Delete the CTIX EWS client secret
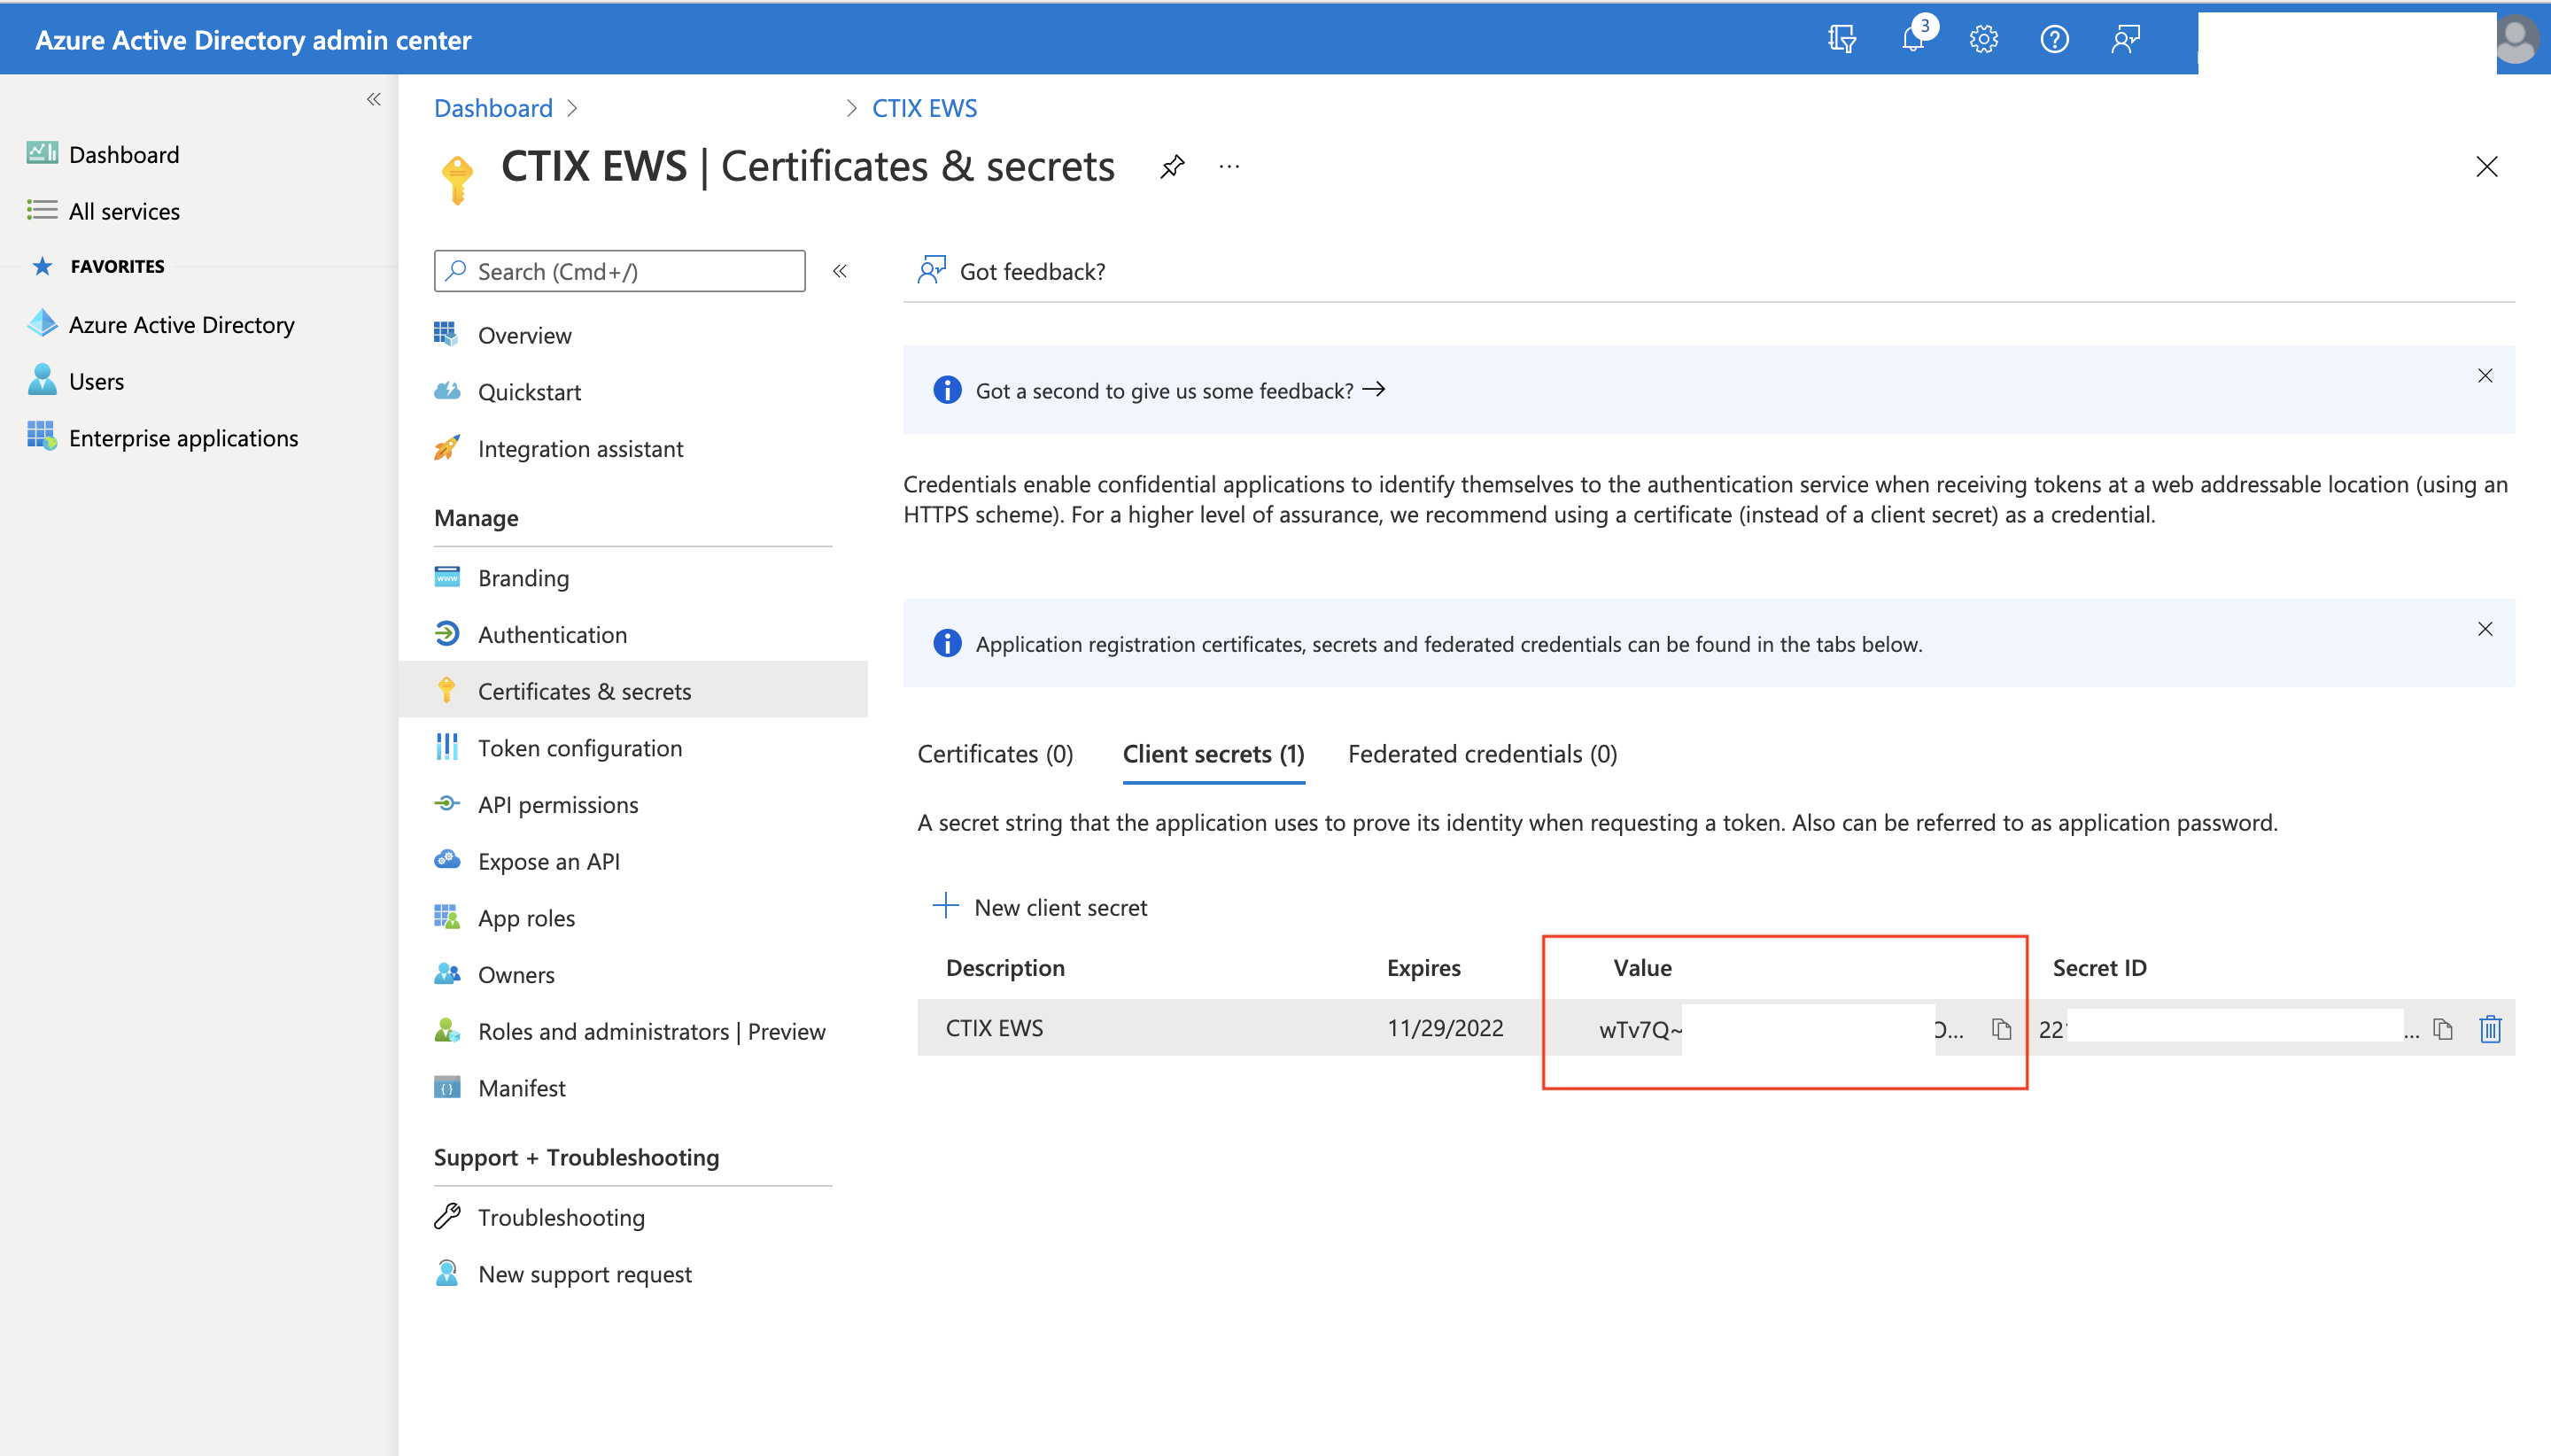Image resolution: width=2551 pixels, height=1456 pixels. pos(2490,1029)
